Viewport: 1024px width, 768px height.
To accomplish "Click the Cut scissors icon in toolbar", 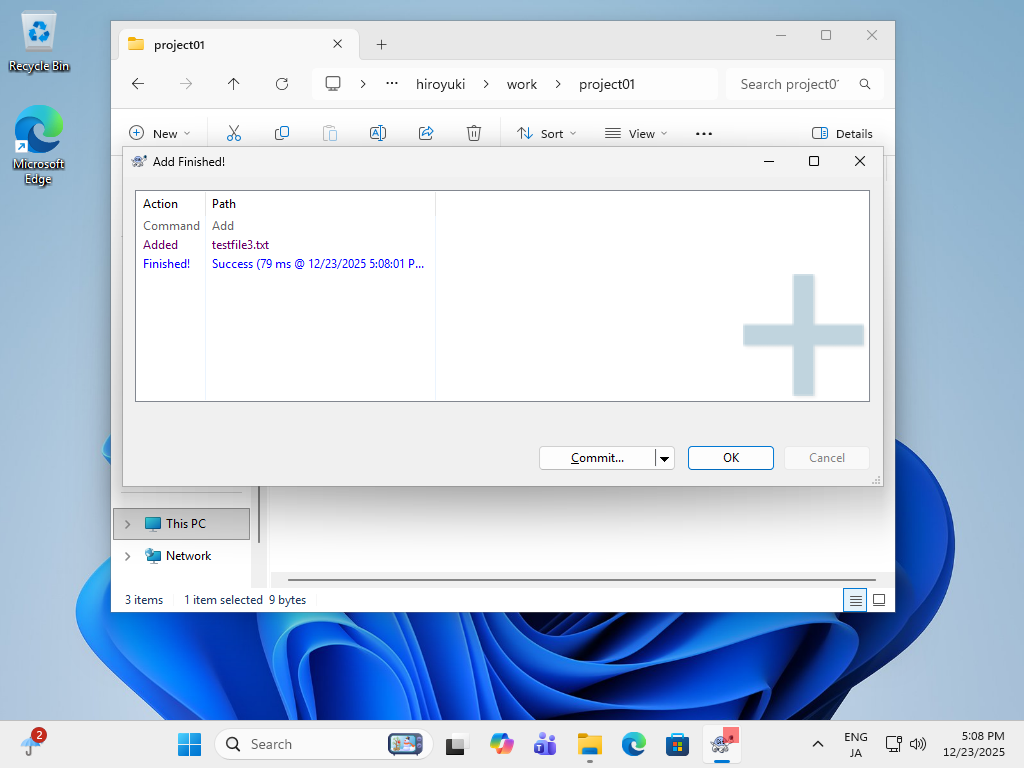I will point(234,133).
